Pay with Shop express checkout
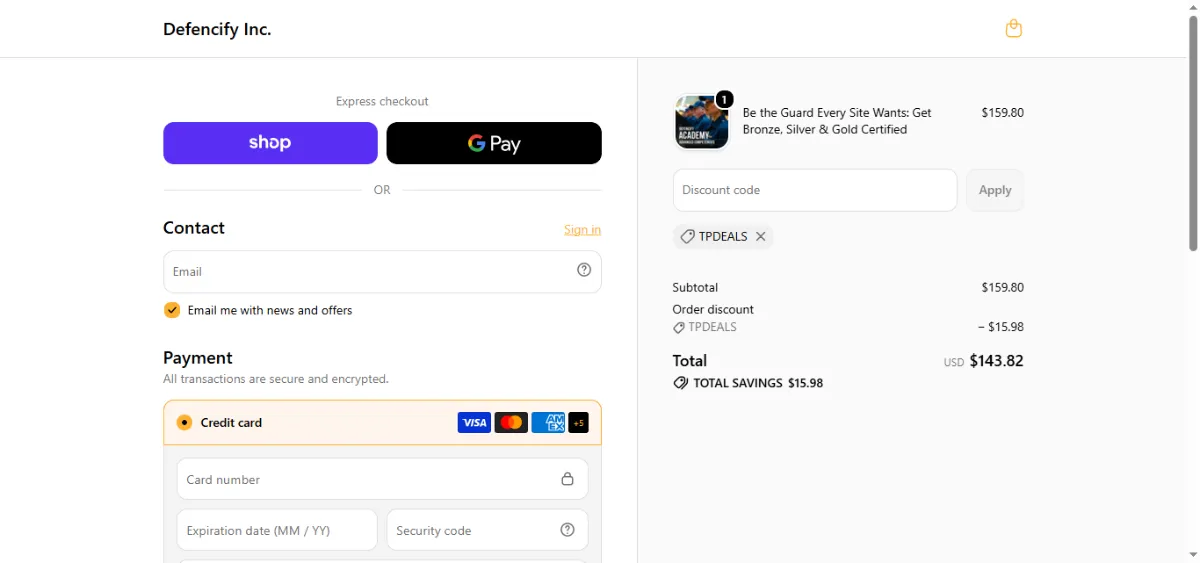This screenshot has width=1200, height=563. tap(270, 143)
